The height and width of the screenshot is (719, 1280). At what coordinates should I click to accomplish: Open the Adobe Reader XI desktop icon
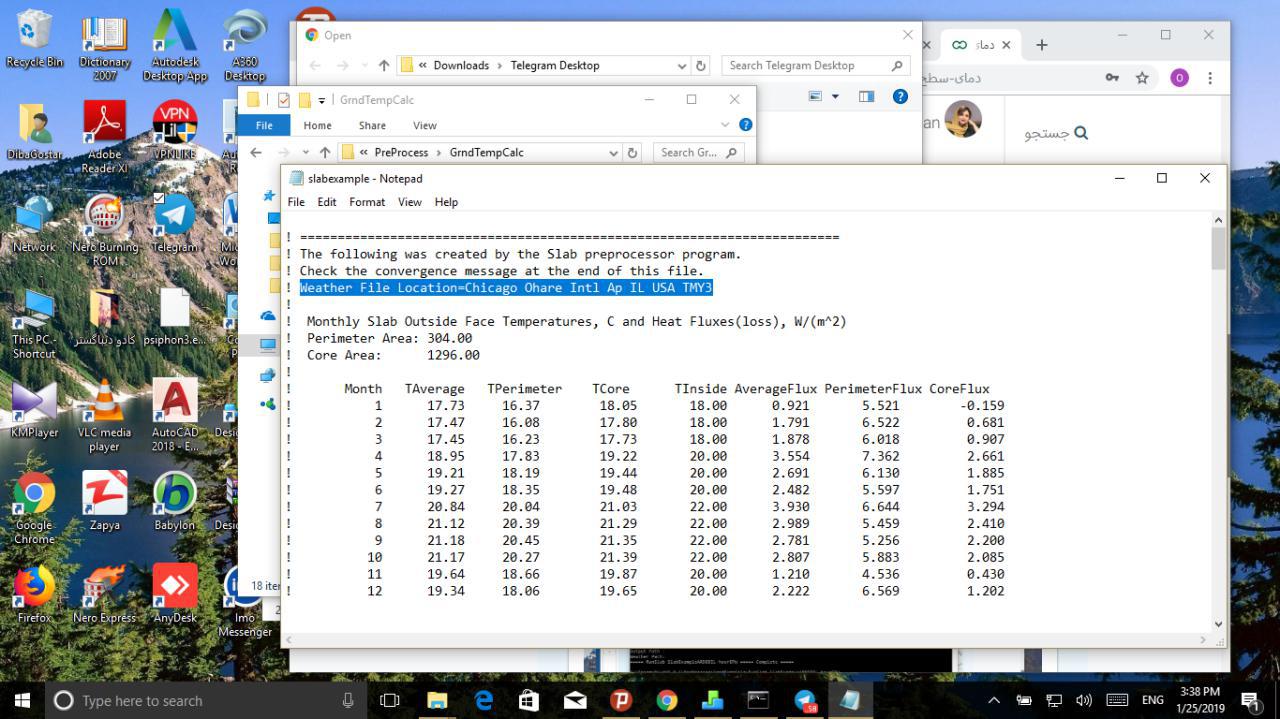coord(104,135)
